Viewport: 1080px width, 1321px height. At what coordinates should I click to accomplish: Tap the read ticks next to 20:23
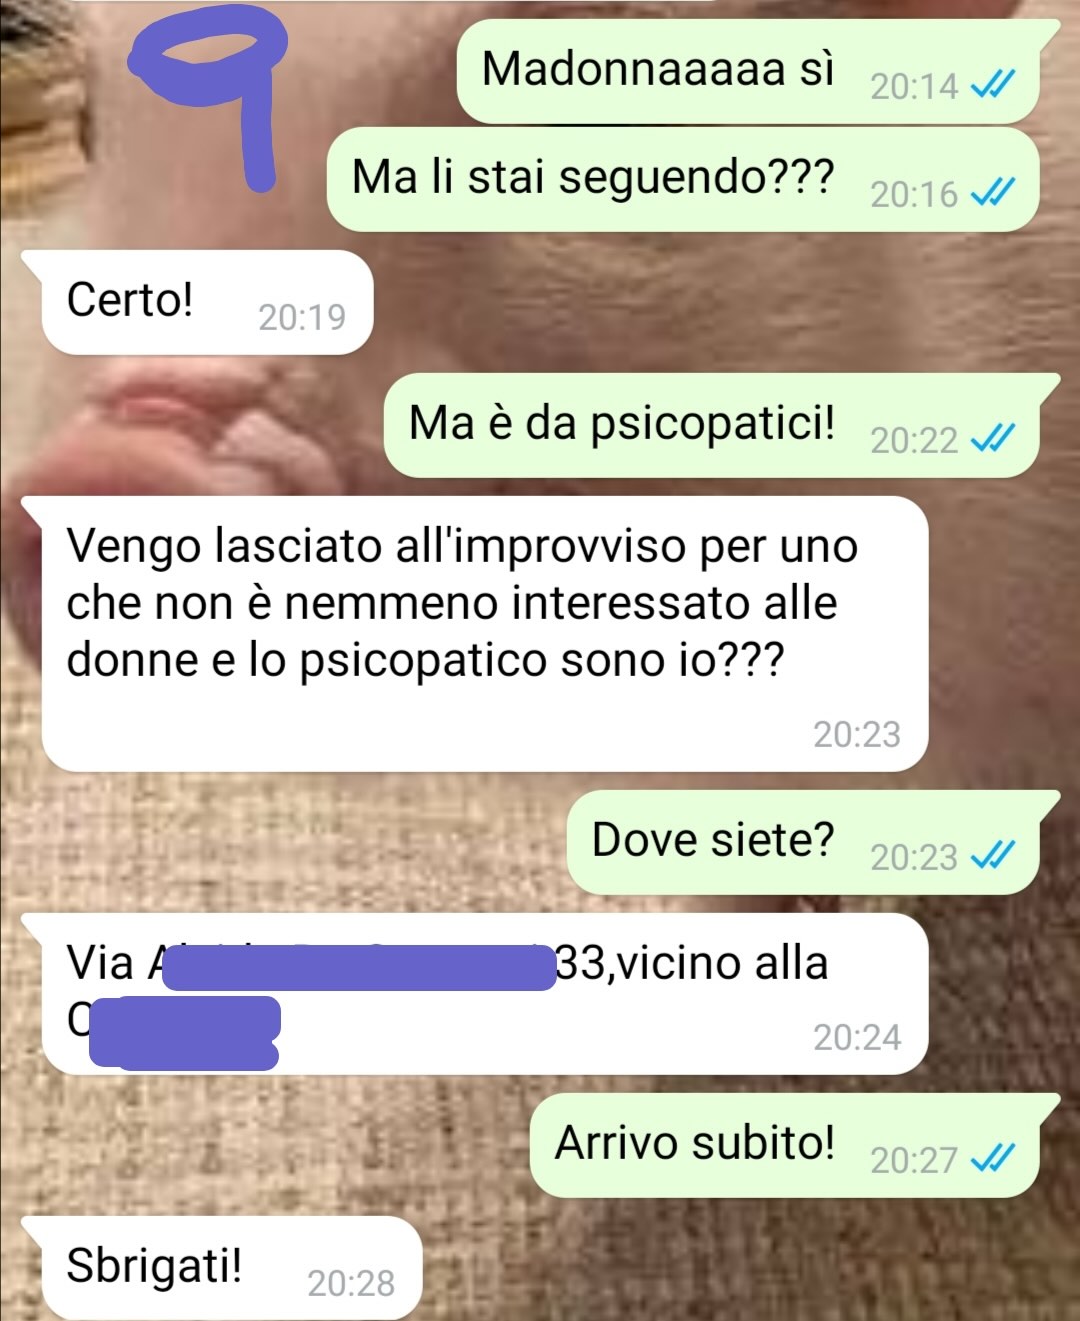[993, 855]
